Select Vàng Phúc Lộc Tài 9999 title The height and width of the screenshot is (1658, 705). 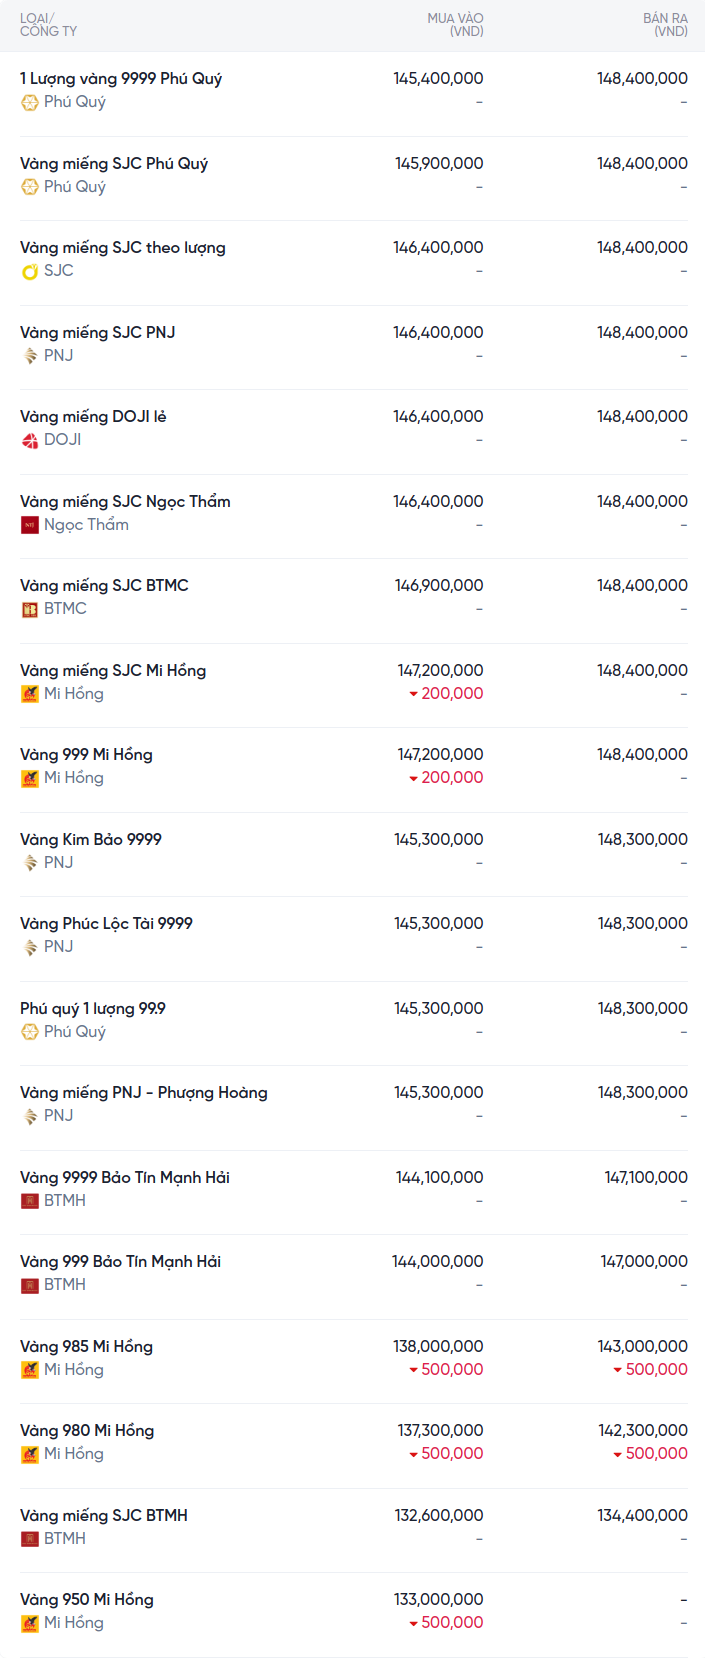106,924
